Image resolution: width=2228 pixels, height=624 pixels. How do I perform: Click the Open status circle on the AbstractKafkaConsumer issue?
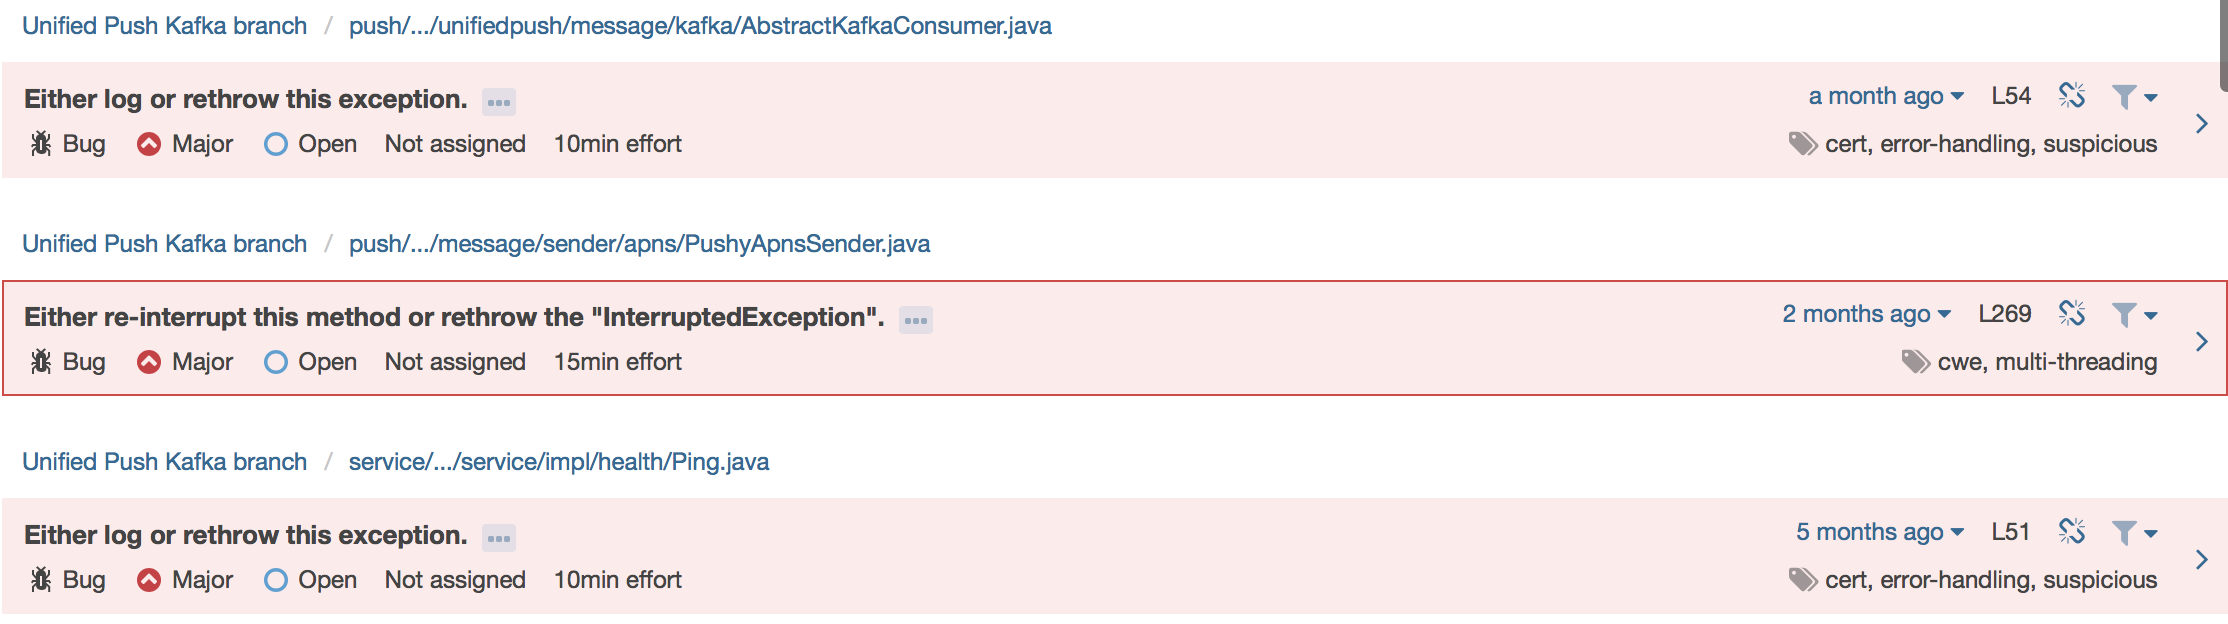(x=276, y=143)
